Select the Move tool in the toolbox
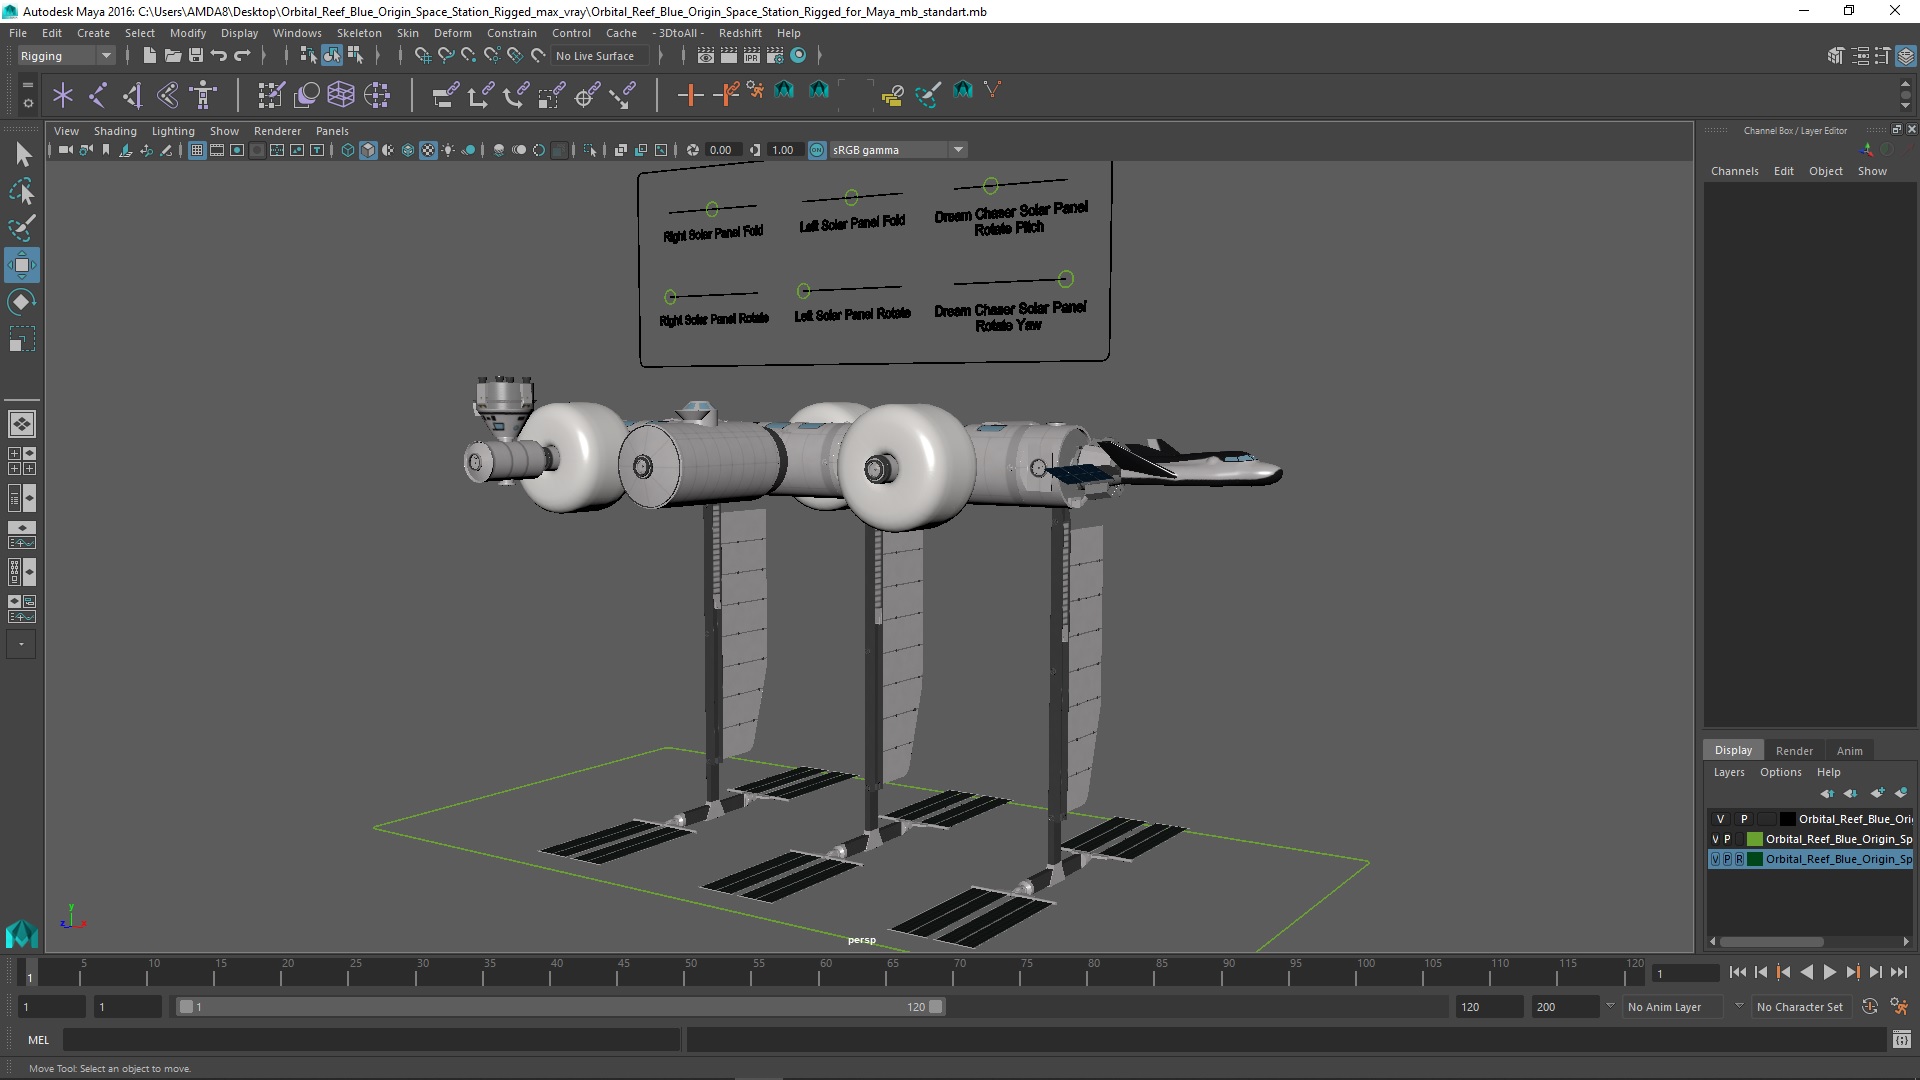The image size is (1920, 1080). click(21, 265)
